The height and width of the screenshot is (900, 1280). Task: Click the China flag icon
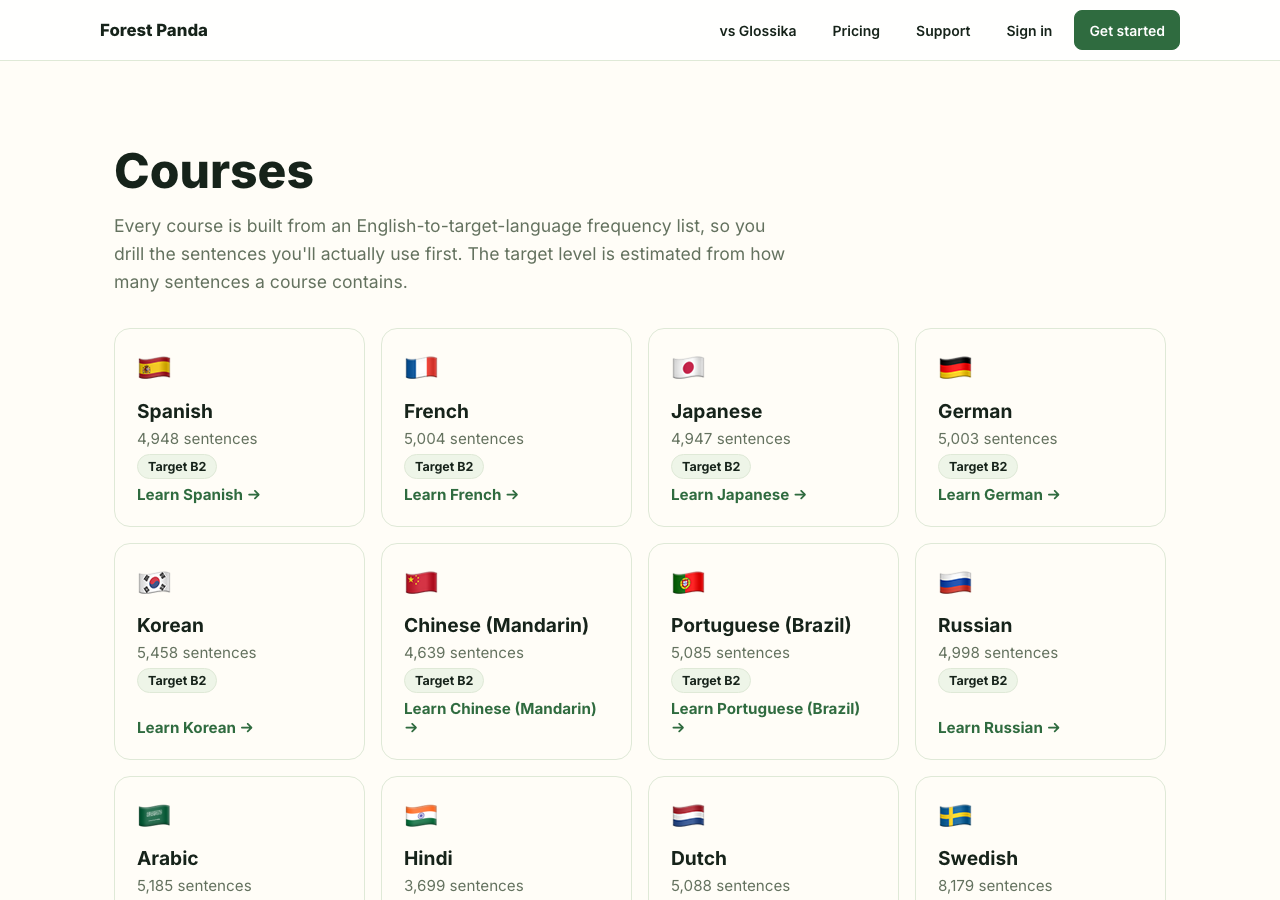[421, 583]
